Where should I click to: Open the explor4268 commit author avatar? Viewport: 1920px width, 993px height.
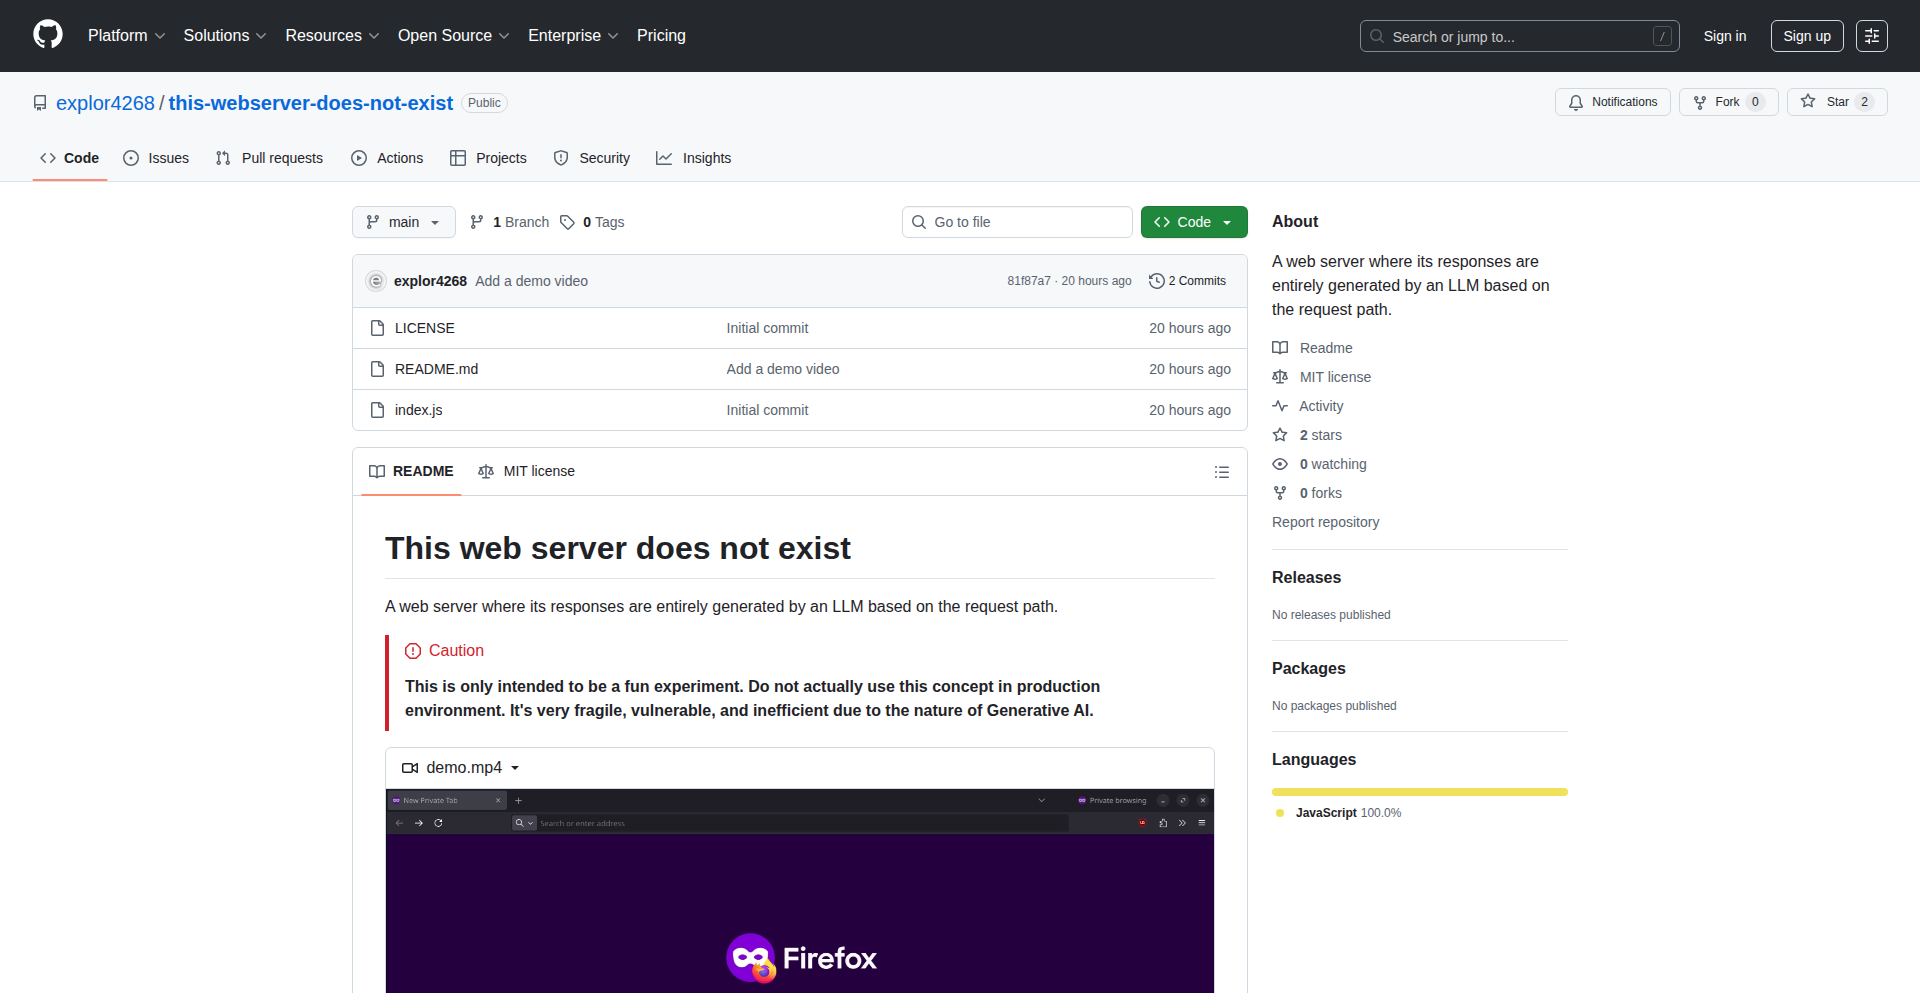click(x=376, y=281)
